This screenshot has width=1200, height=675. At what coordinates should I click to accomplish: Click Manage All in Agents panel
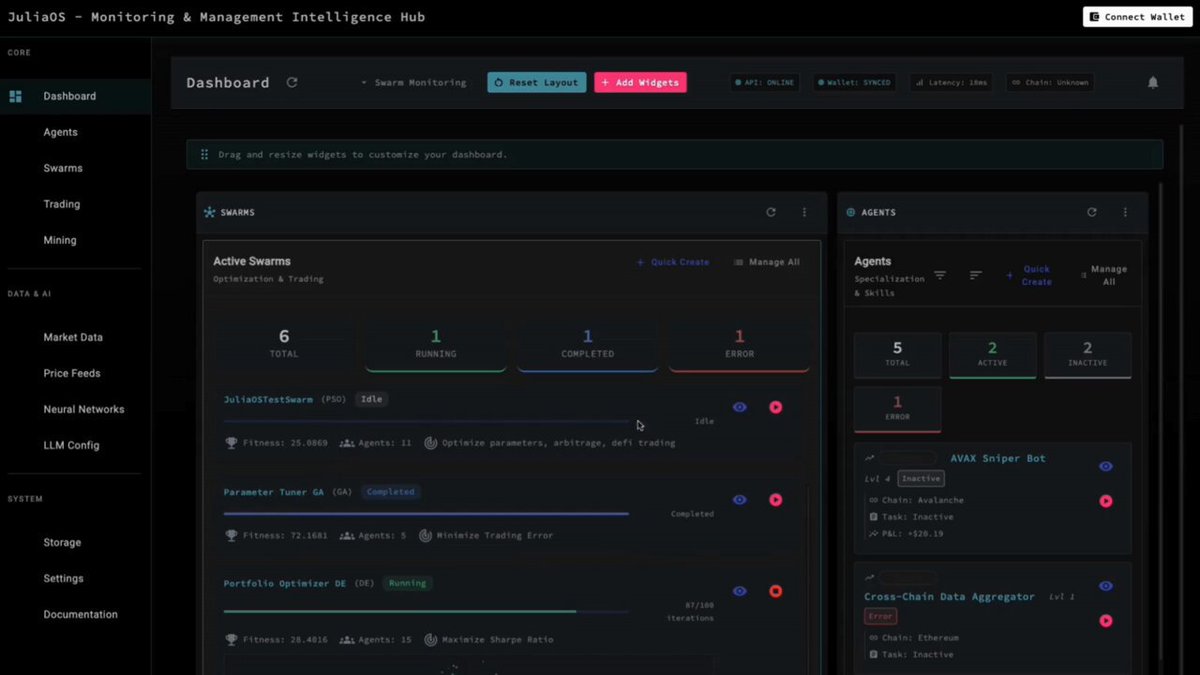click(1104, 275)
